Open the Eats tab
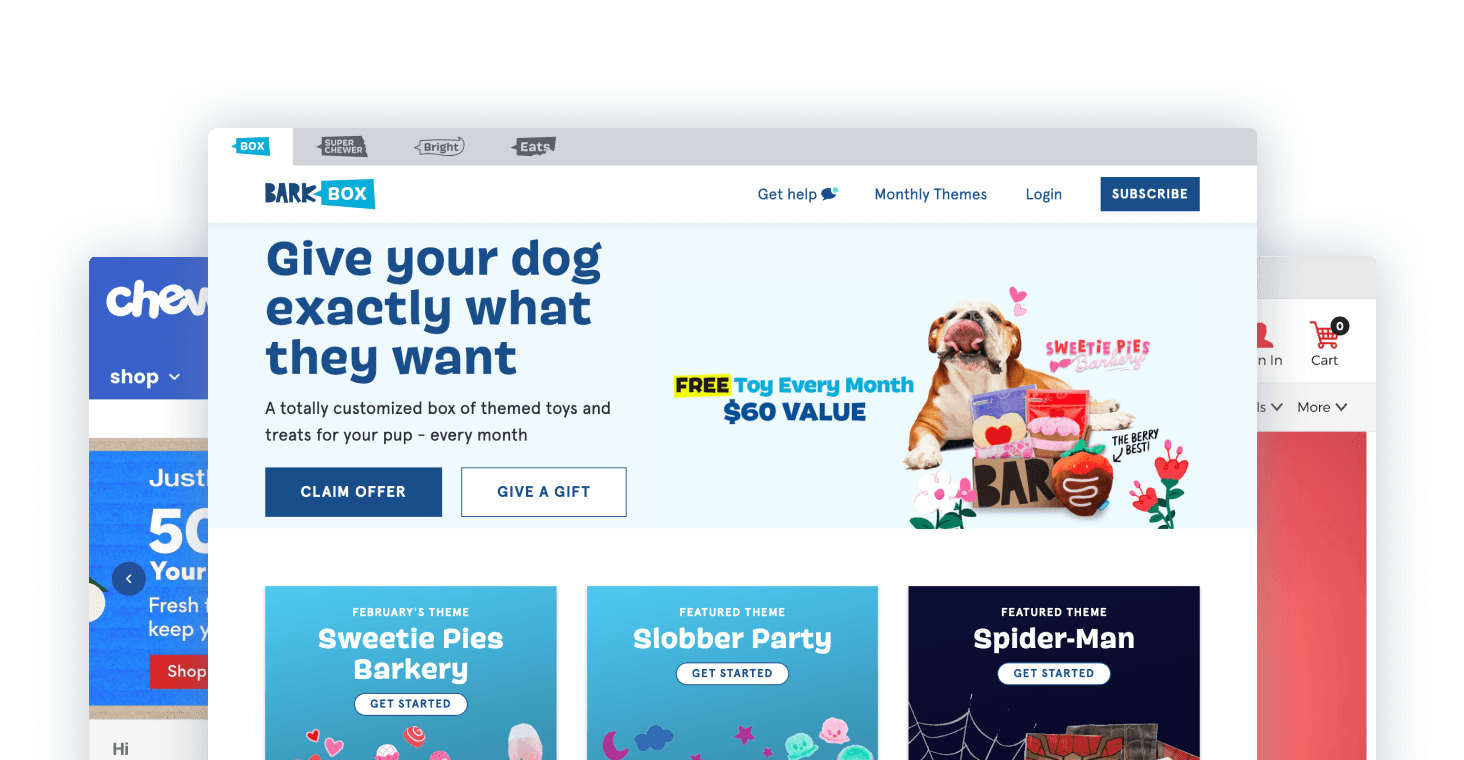The image size is (1464, 760). 533,147
